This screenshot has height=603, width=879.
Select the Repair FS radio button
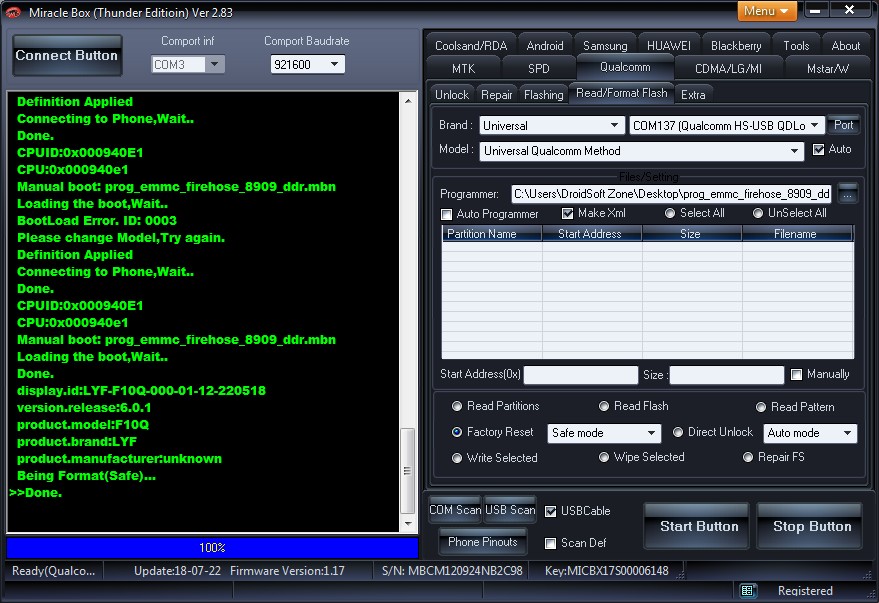(748, 457)
